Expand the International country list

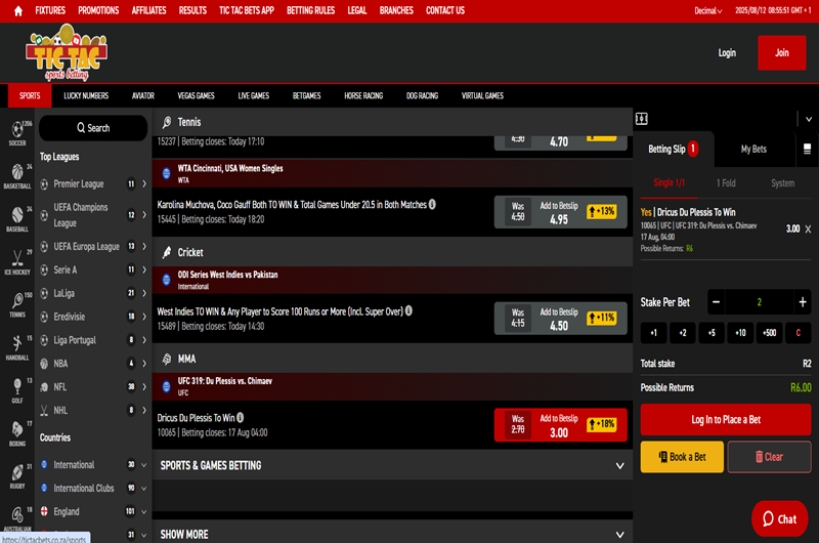[x=144, y=465]
